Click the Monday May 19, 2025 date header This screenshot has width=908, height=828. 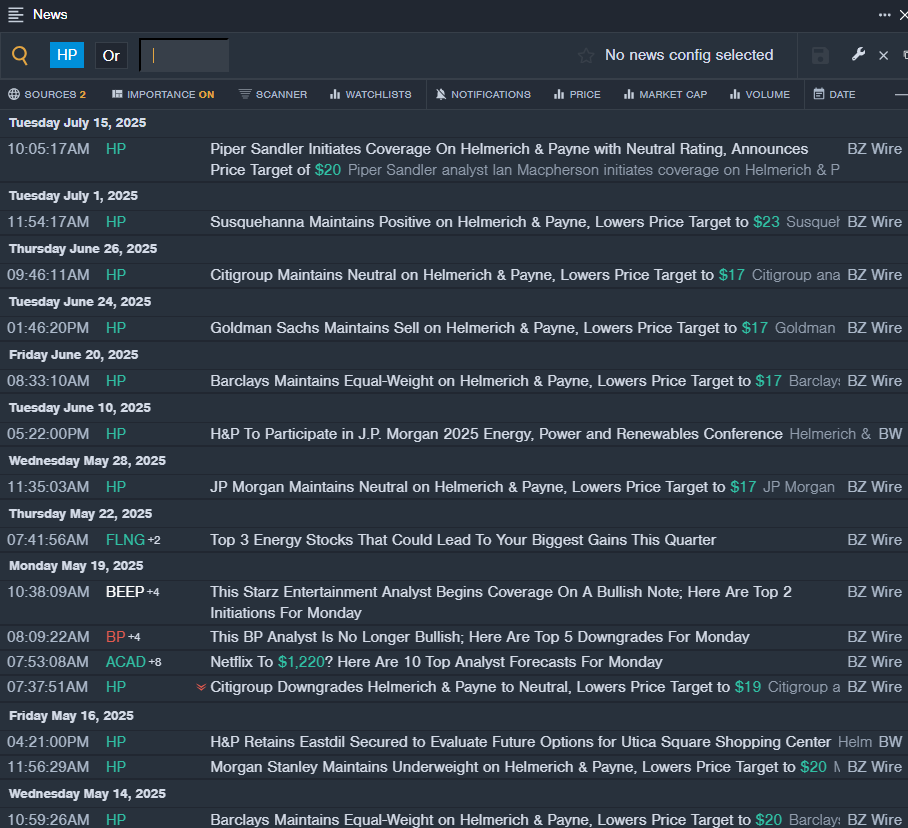pos(76,566)
